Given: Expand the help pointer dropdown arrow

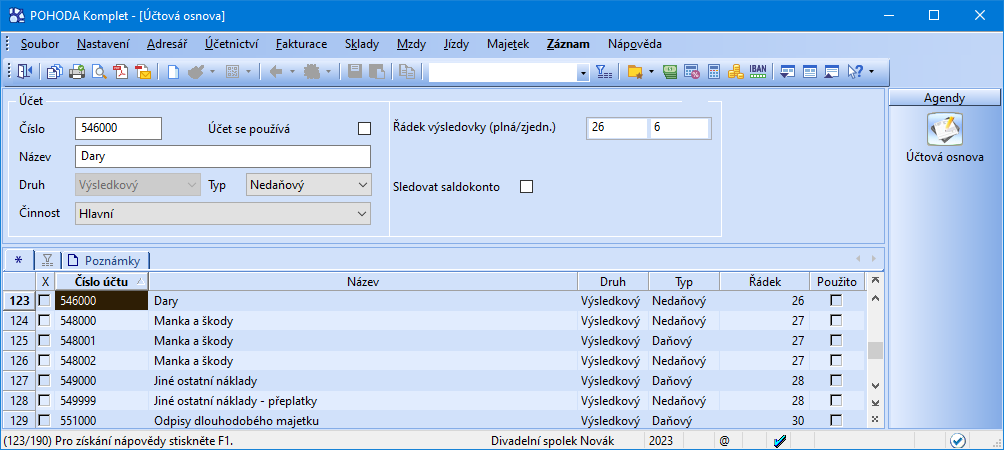Looking at the screenshot, I should (x=872, y=72).
